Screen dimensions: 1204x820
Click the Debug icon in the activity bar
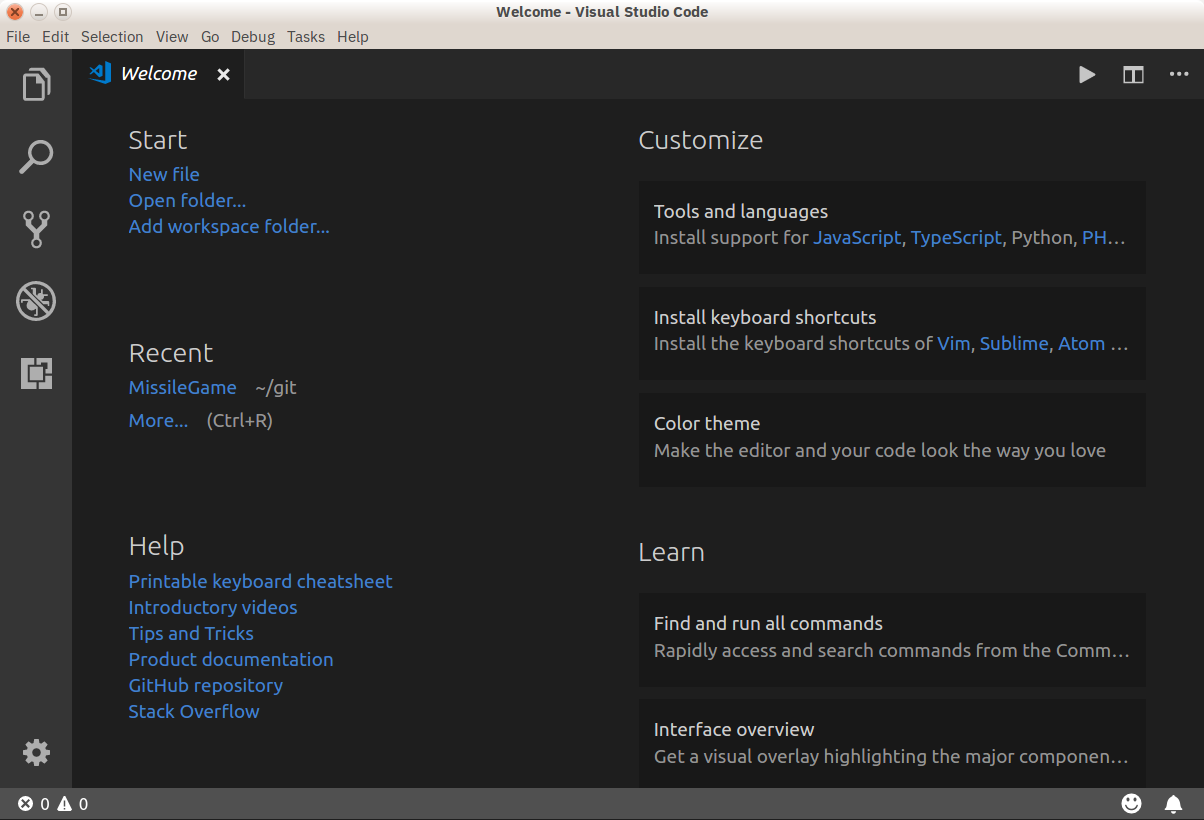(36, 301)
